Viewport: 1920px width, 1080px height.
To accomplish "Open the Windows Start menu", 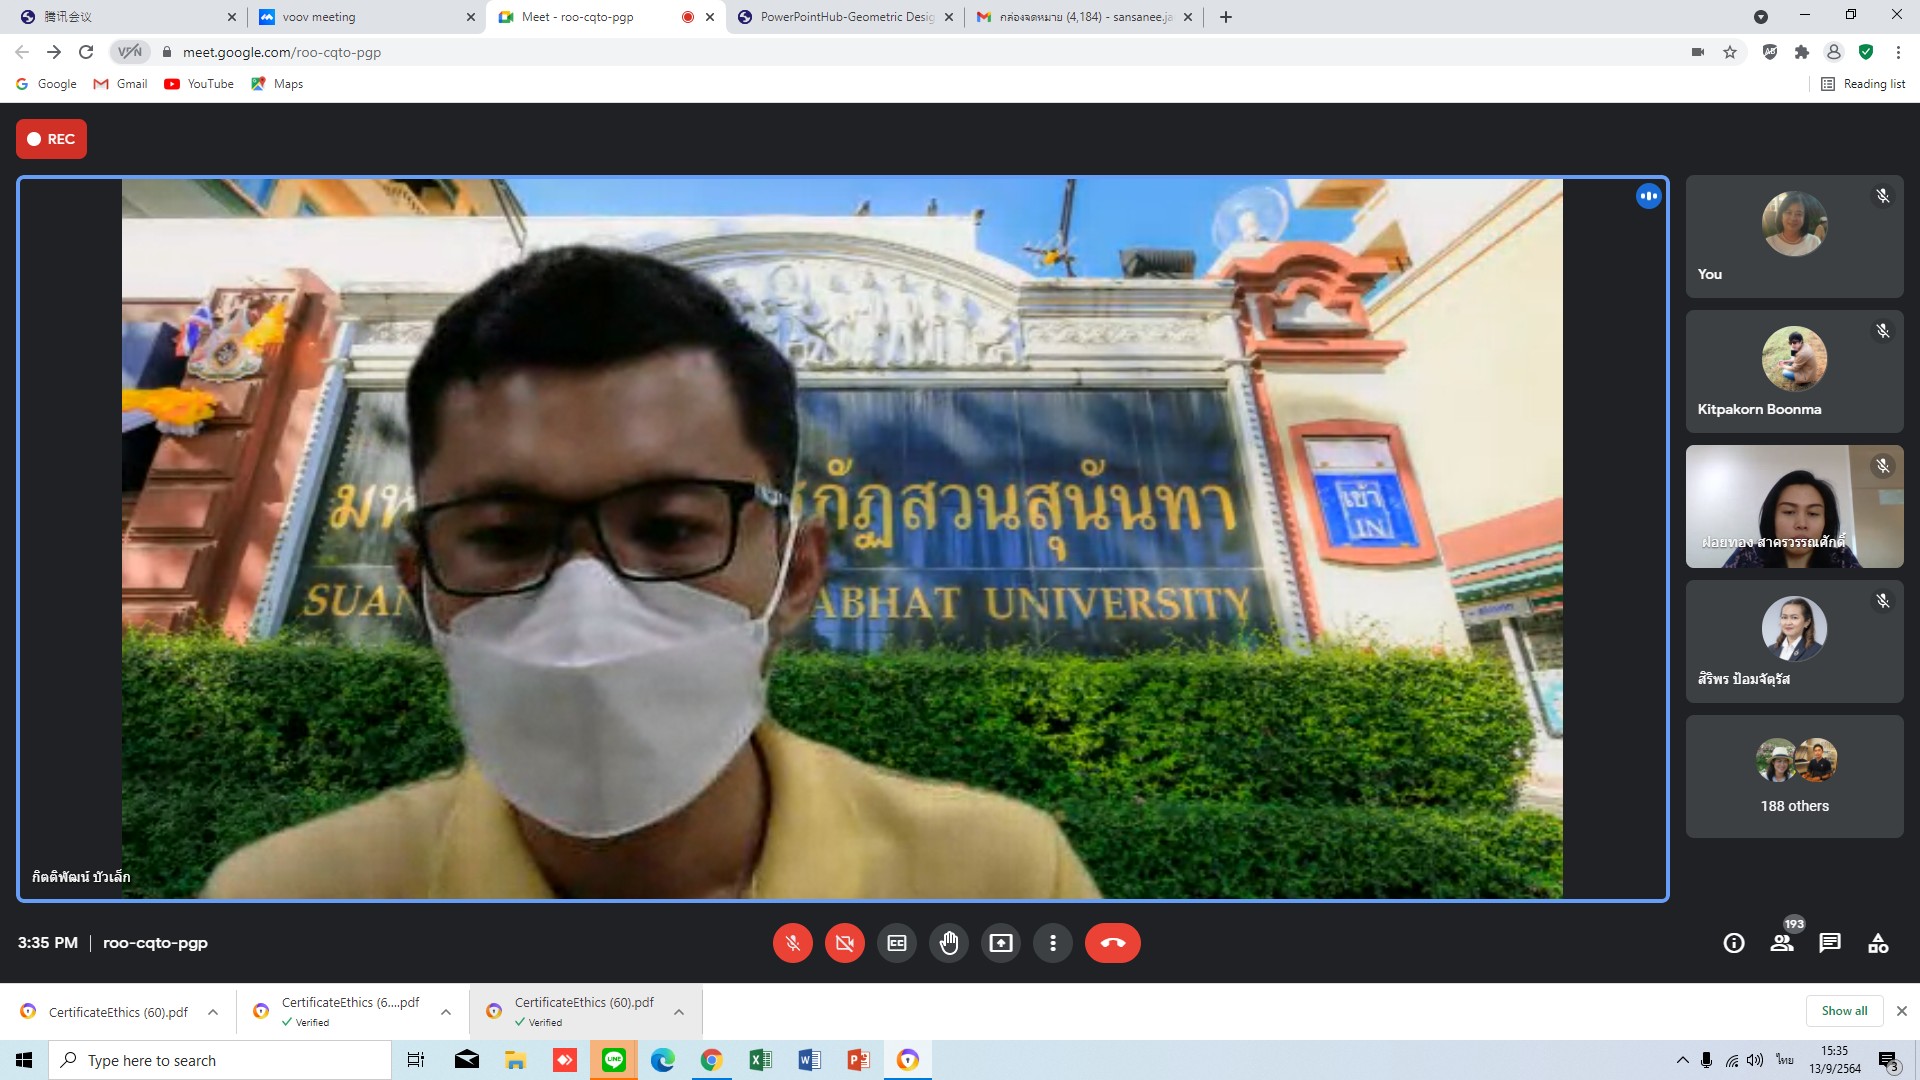I will tap(24, 1060).
